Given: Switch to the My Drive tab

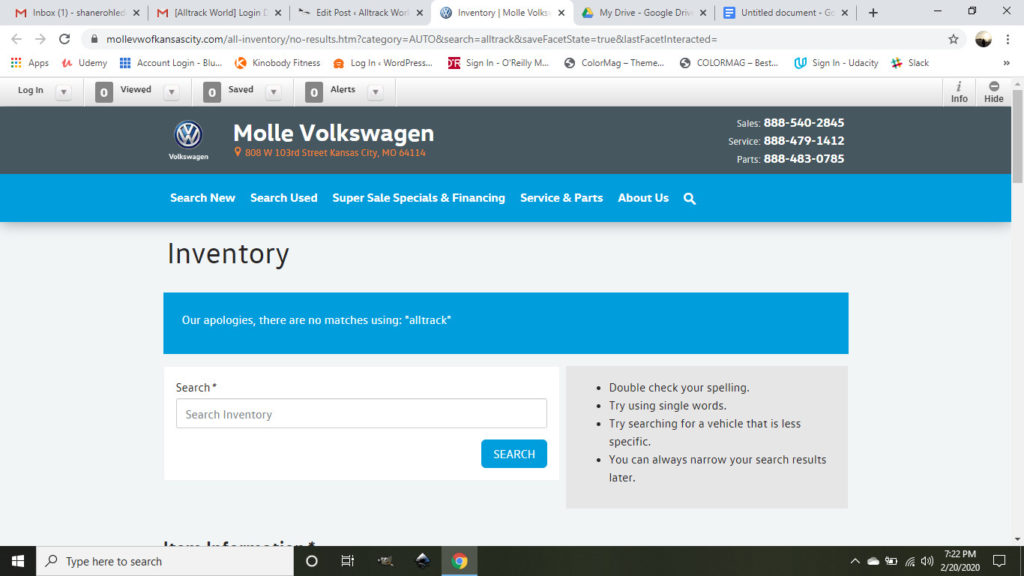Looking at the screenshot, I should (645, 12).
